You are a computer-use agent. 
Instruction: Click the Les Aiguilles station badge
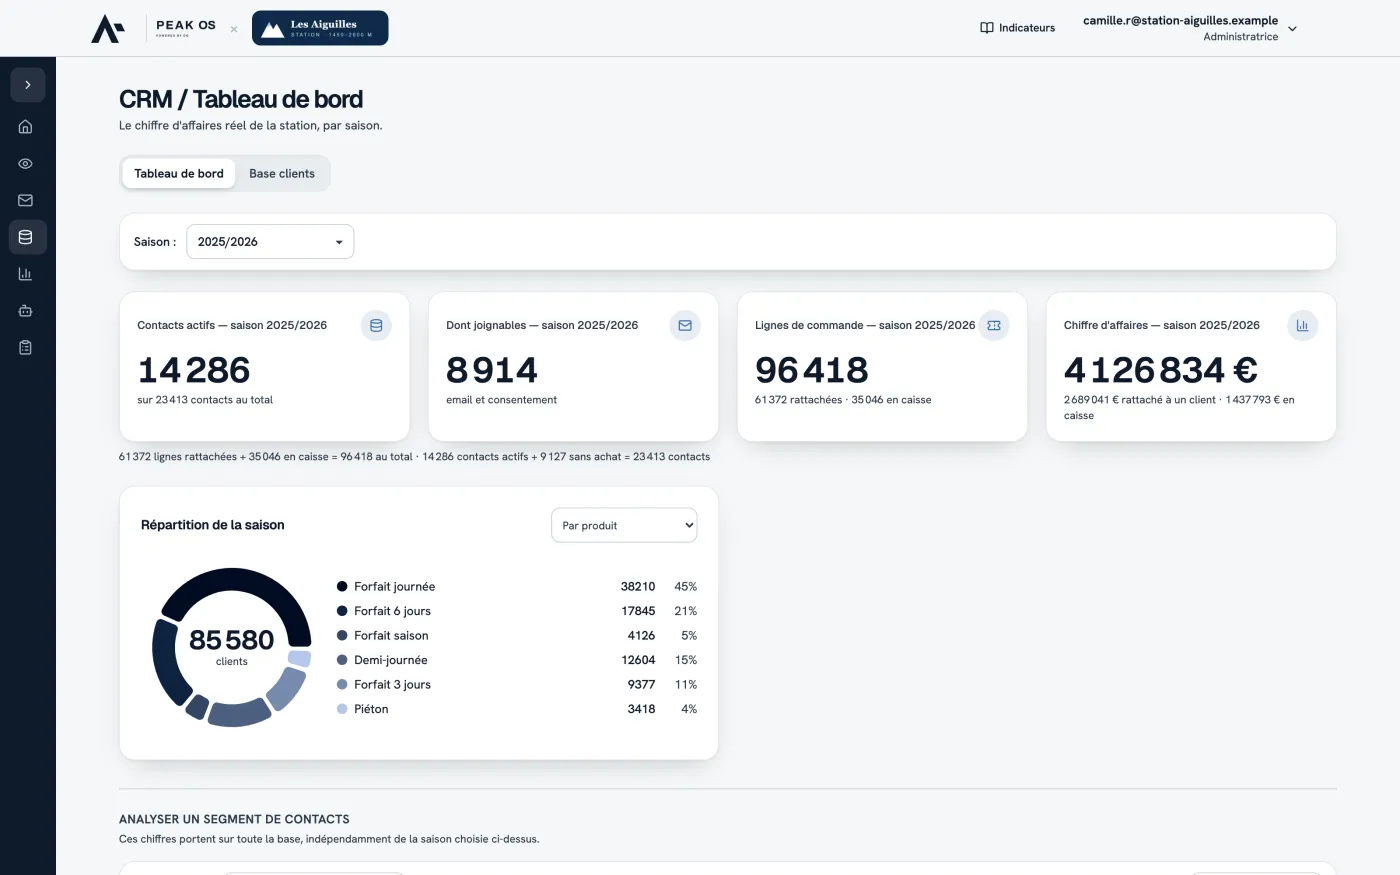coord(320,28)
